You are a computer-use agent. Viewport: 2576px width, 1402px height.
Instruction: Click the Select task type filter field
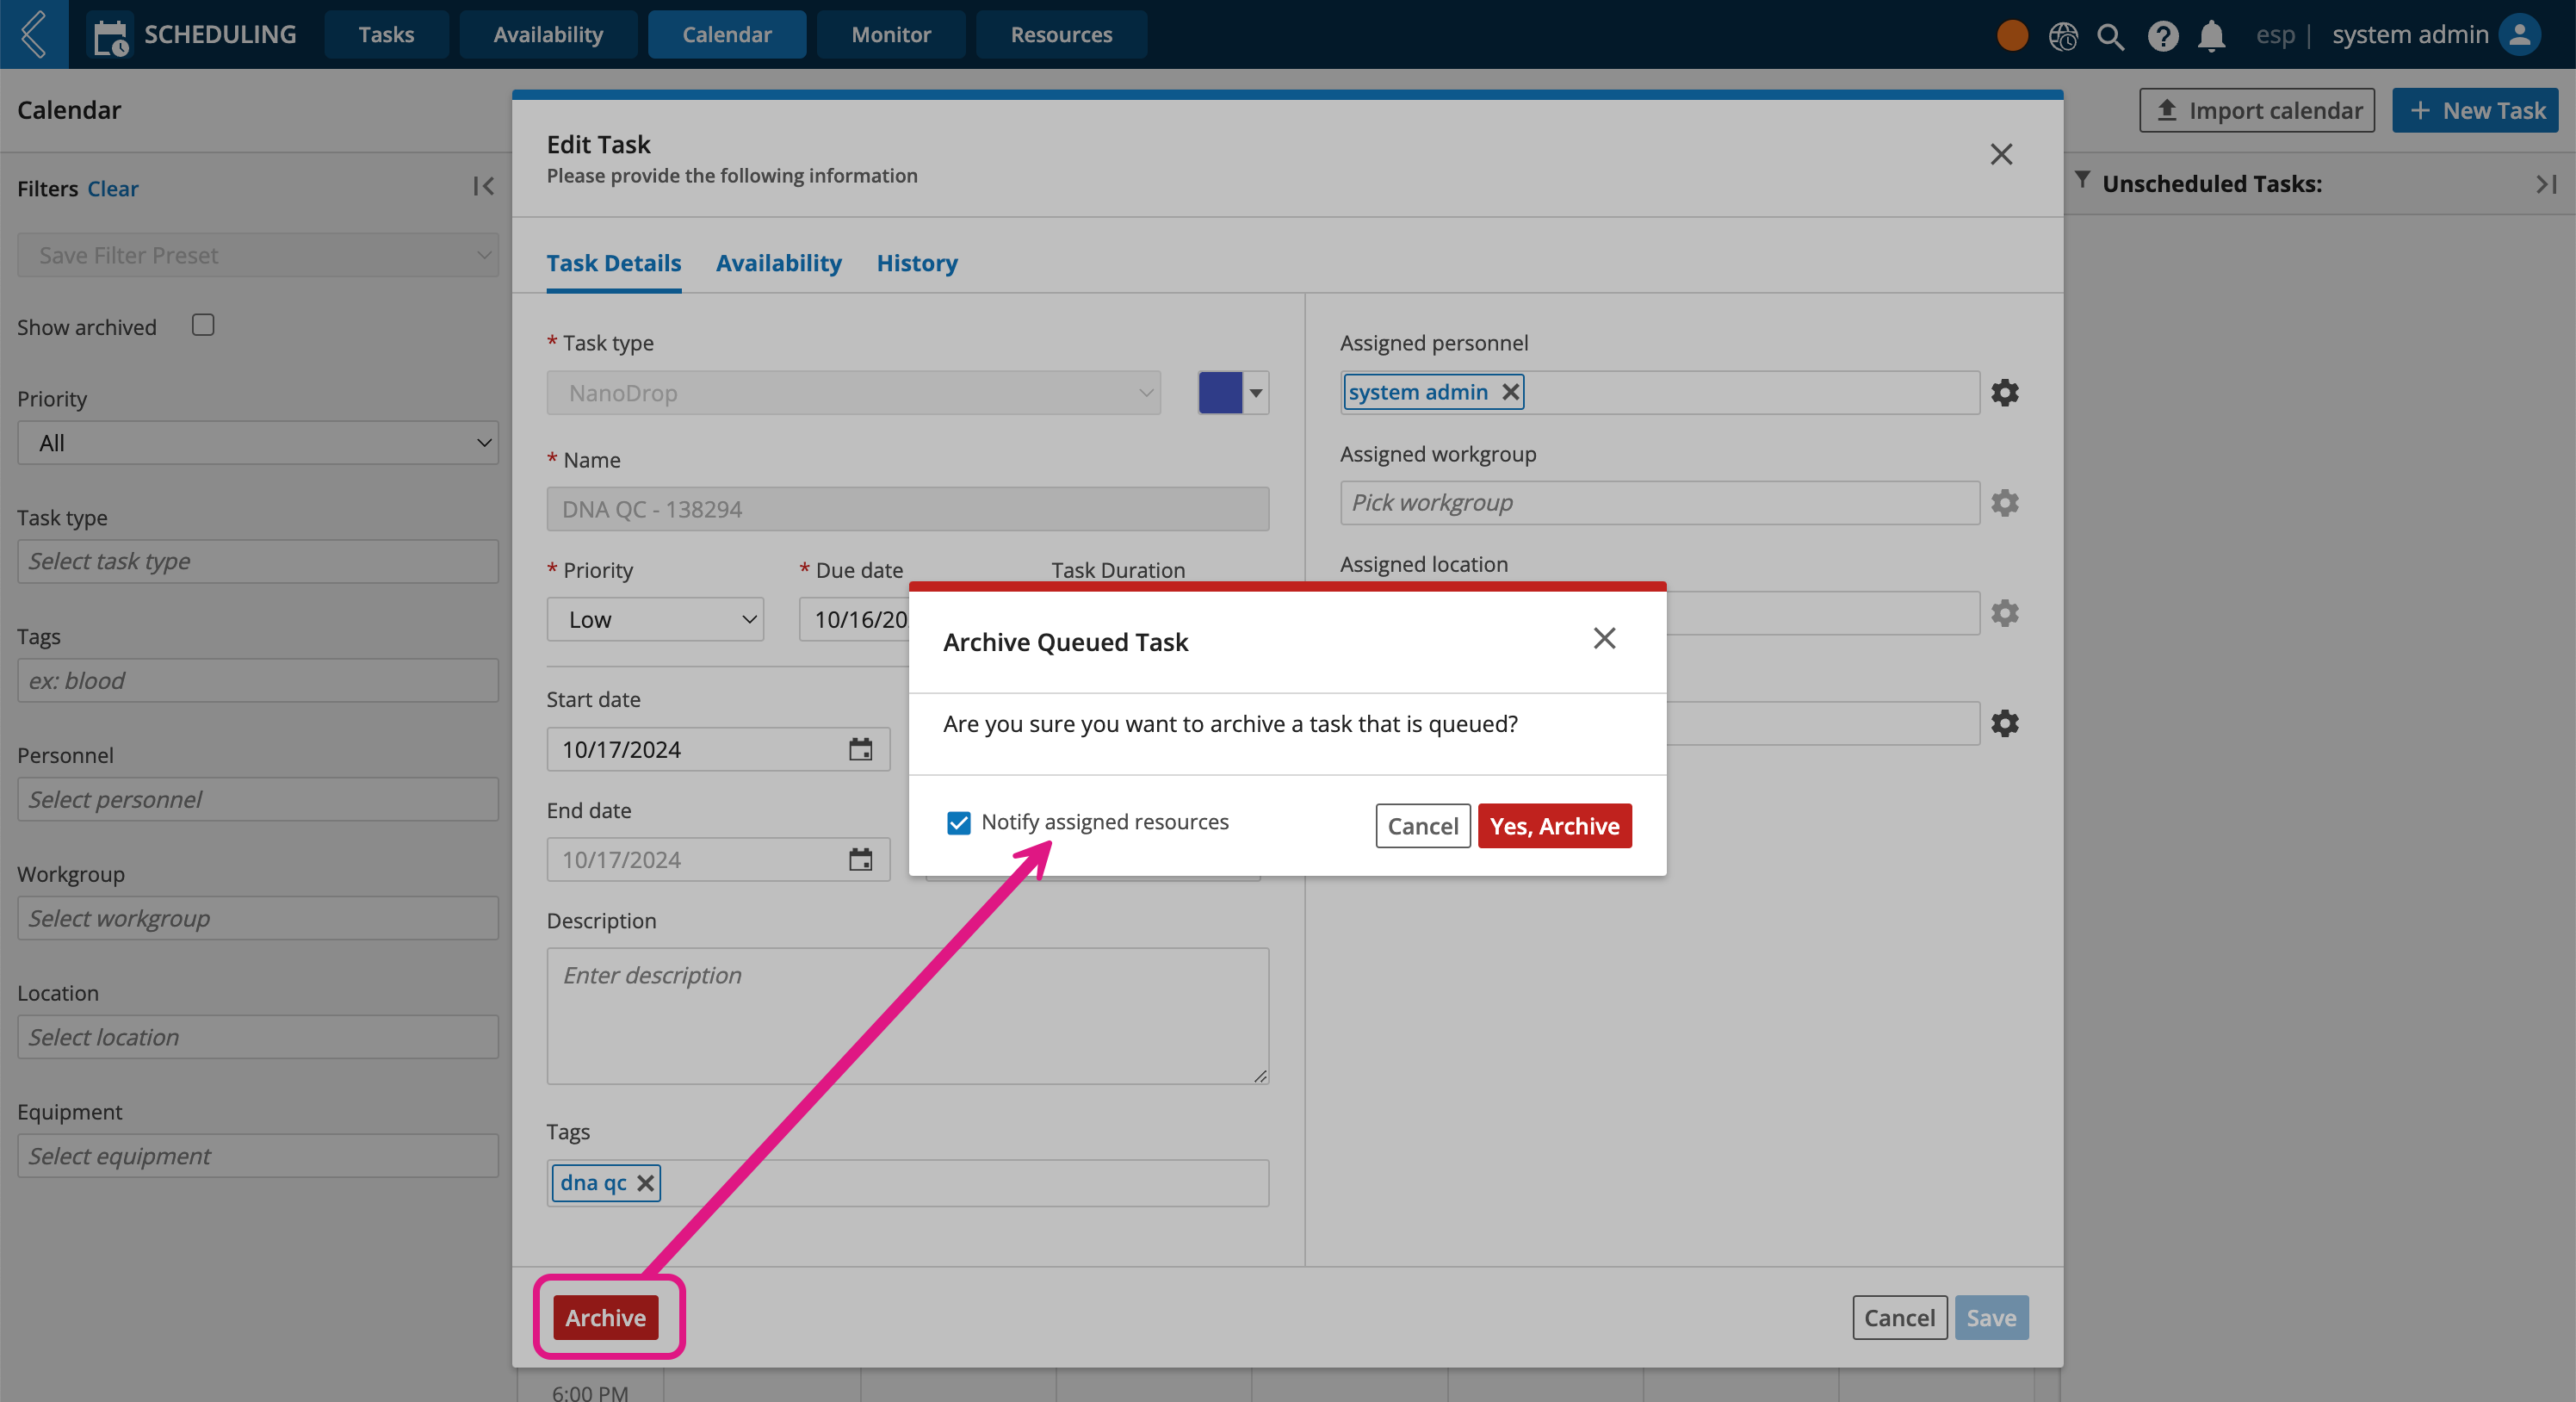(x=258, y=561)
